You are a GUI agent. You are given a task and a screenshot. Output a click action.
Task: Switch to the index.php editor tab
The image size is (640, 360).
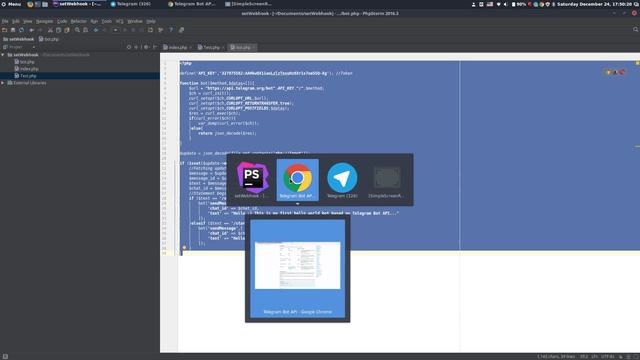[x=178, y=48]
